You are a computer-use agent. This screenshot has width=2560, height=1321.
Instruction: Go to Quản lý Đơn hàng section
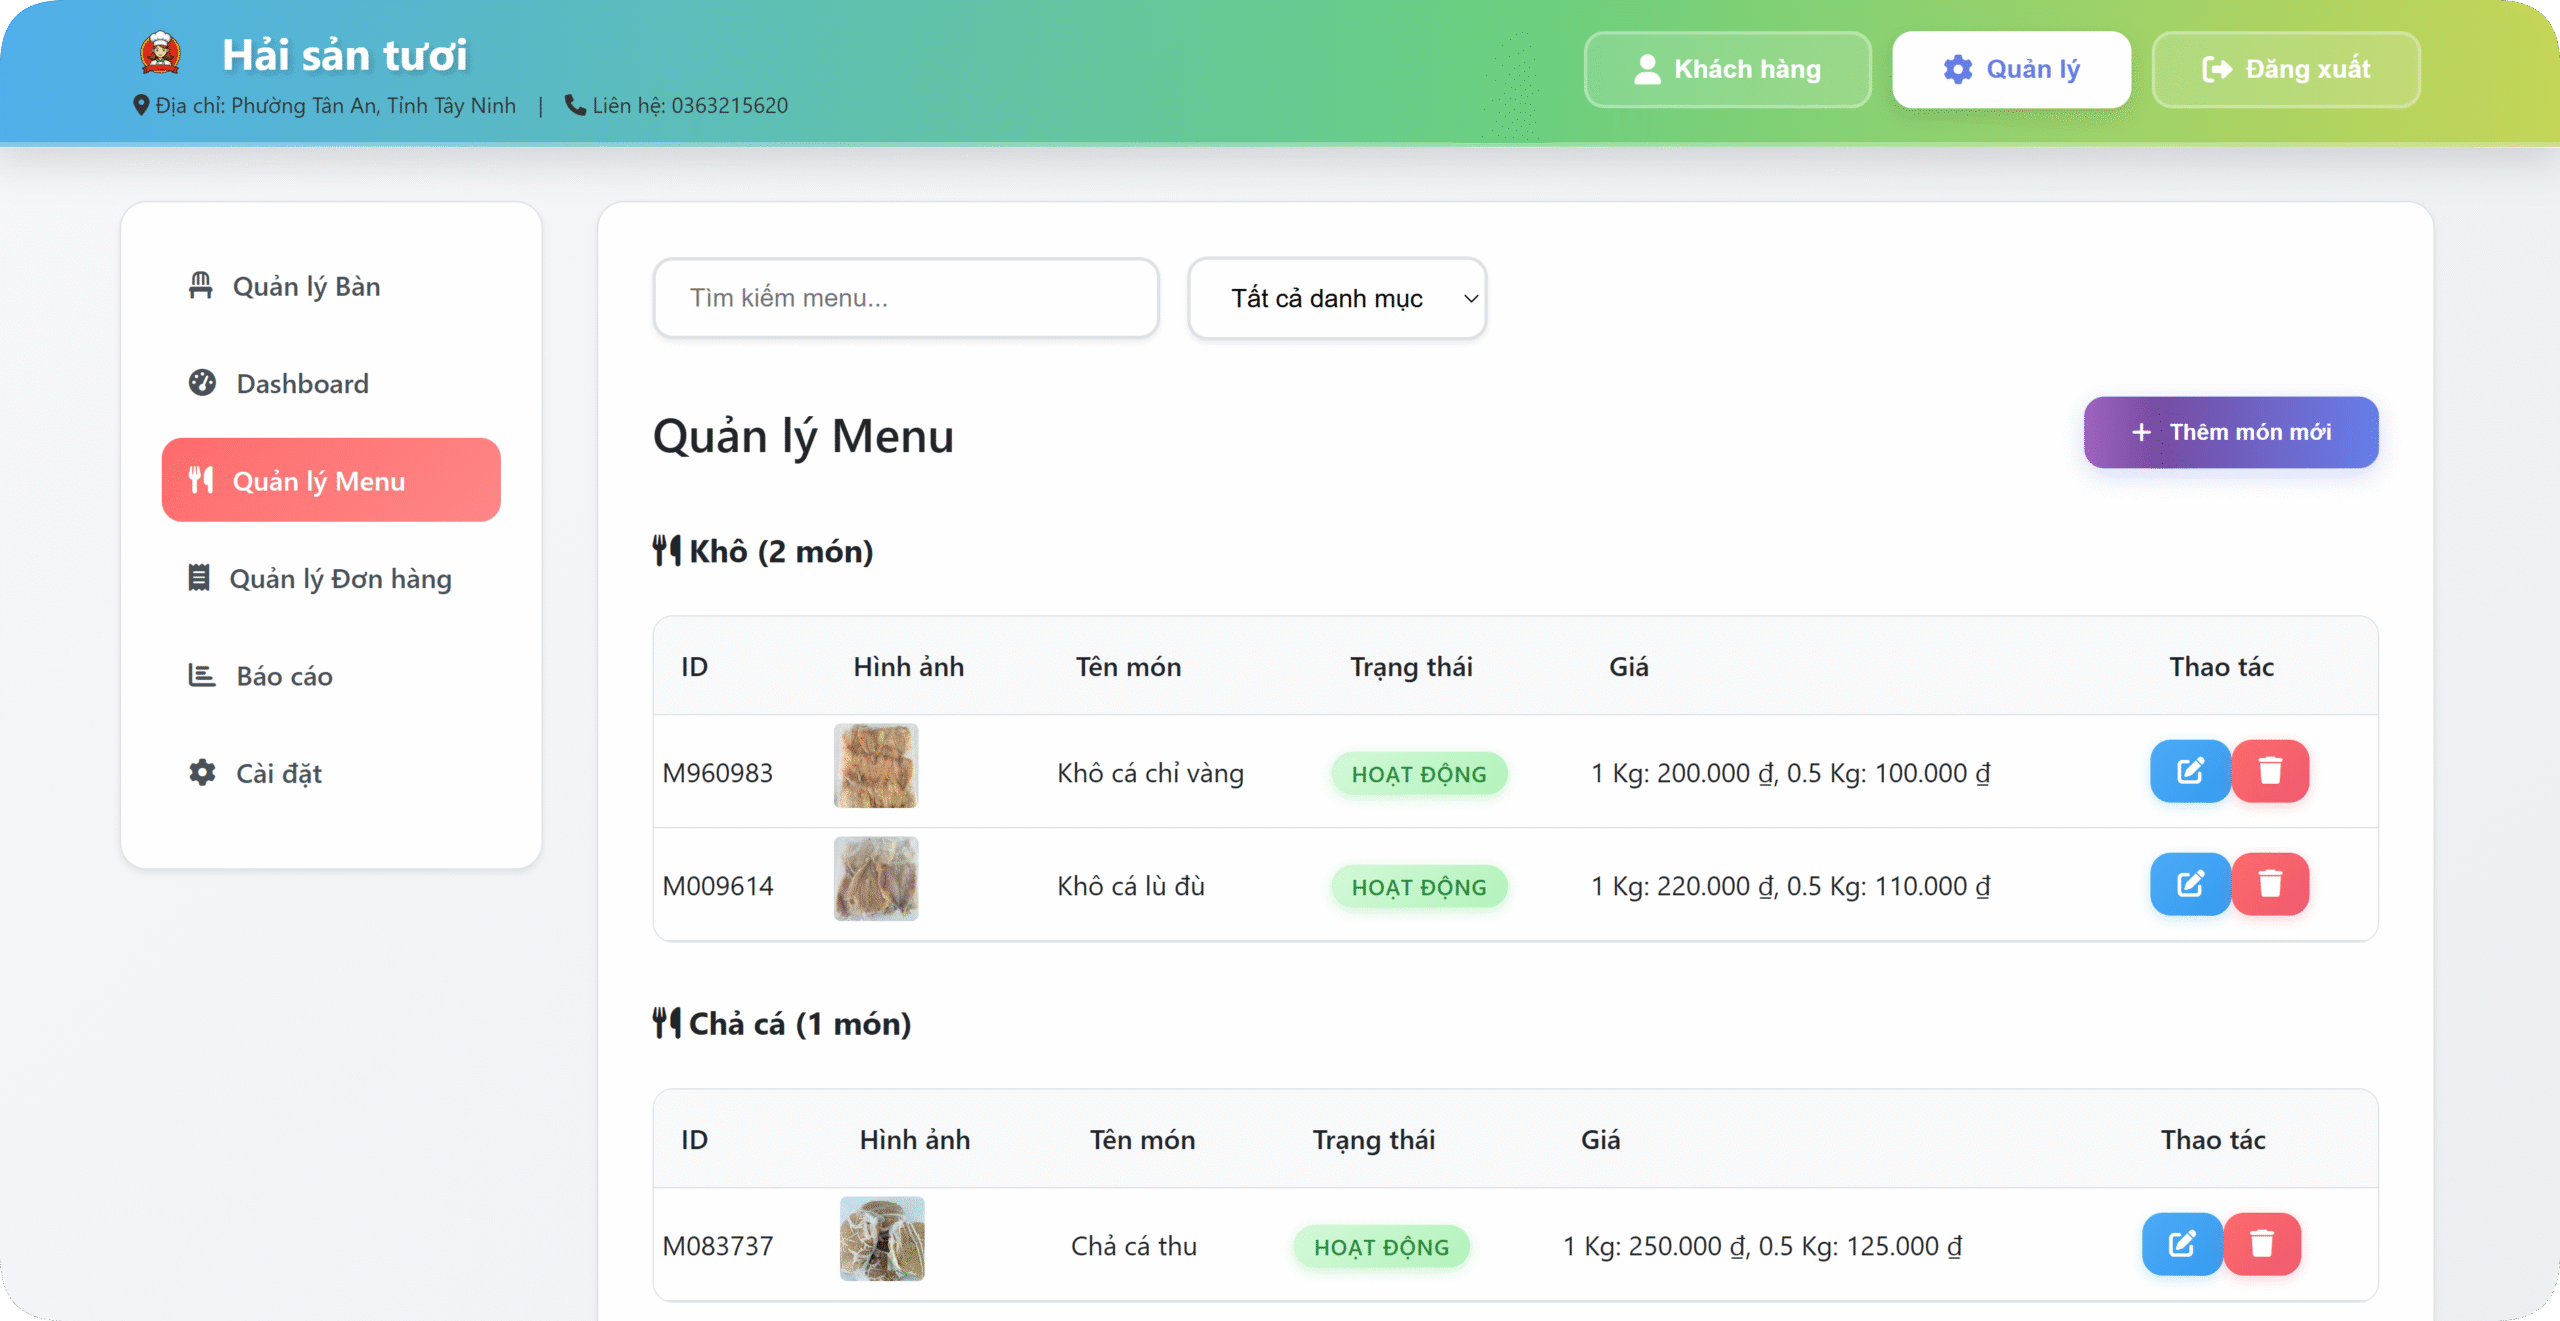click(x=340, y=579)
